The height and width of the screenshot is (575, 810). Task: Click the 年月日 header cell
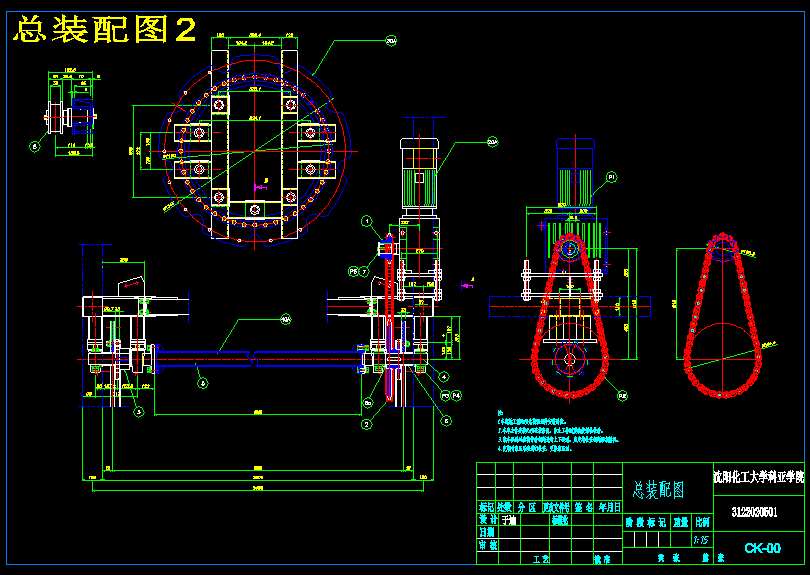tap(609, 507)
